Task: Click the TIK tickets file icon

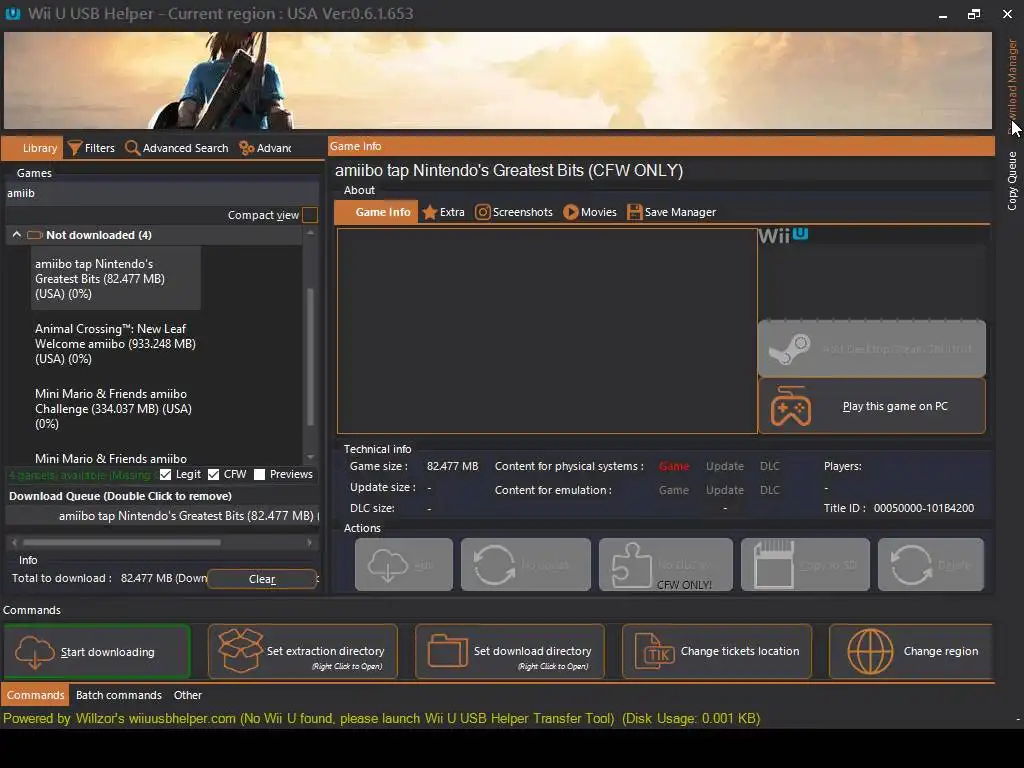Action: (x=655, y=651)
